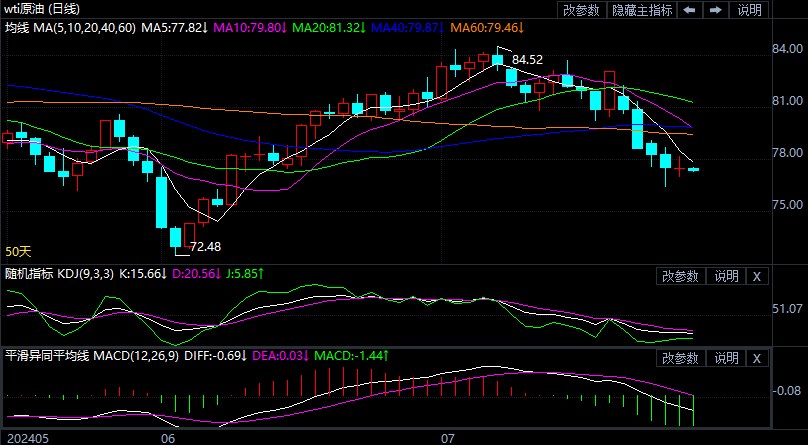Click the J:5.85 value

pyautogui.click(x=245, y=274)
